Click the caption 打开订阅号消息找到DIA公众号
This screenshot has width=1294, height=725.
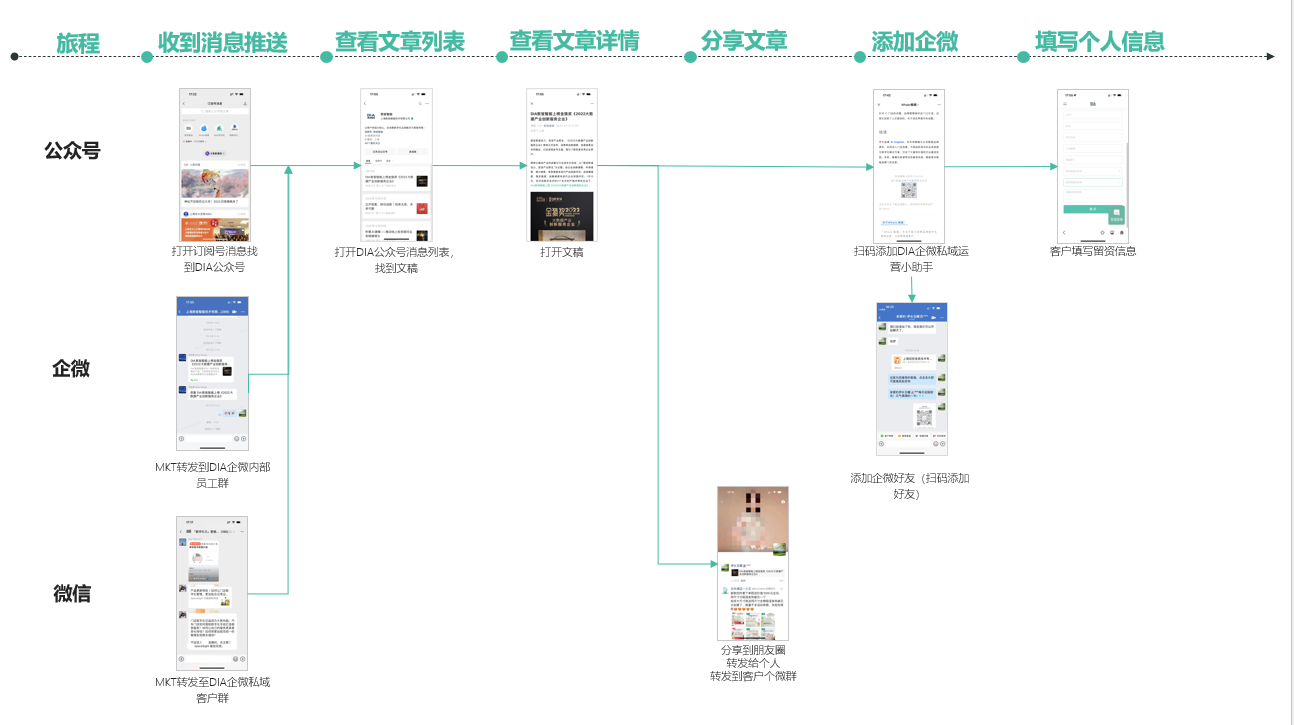(x=214, y=259)
